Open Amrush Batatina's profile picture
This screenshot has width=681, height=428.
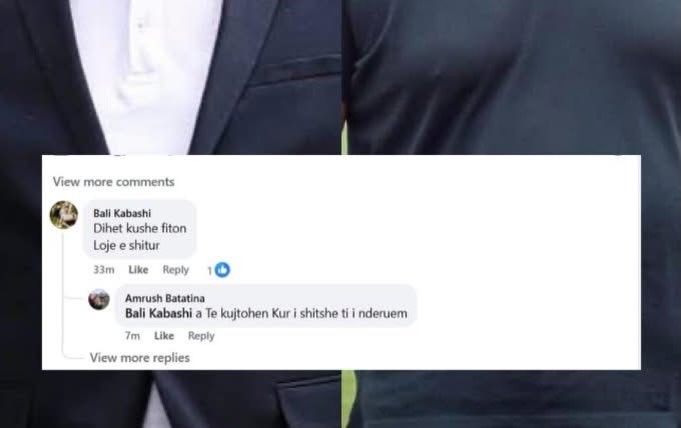[99, 299]
